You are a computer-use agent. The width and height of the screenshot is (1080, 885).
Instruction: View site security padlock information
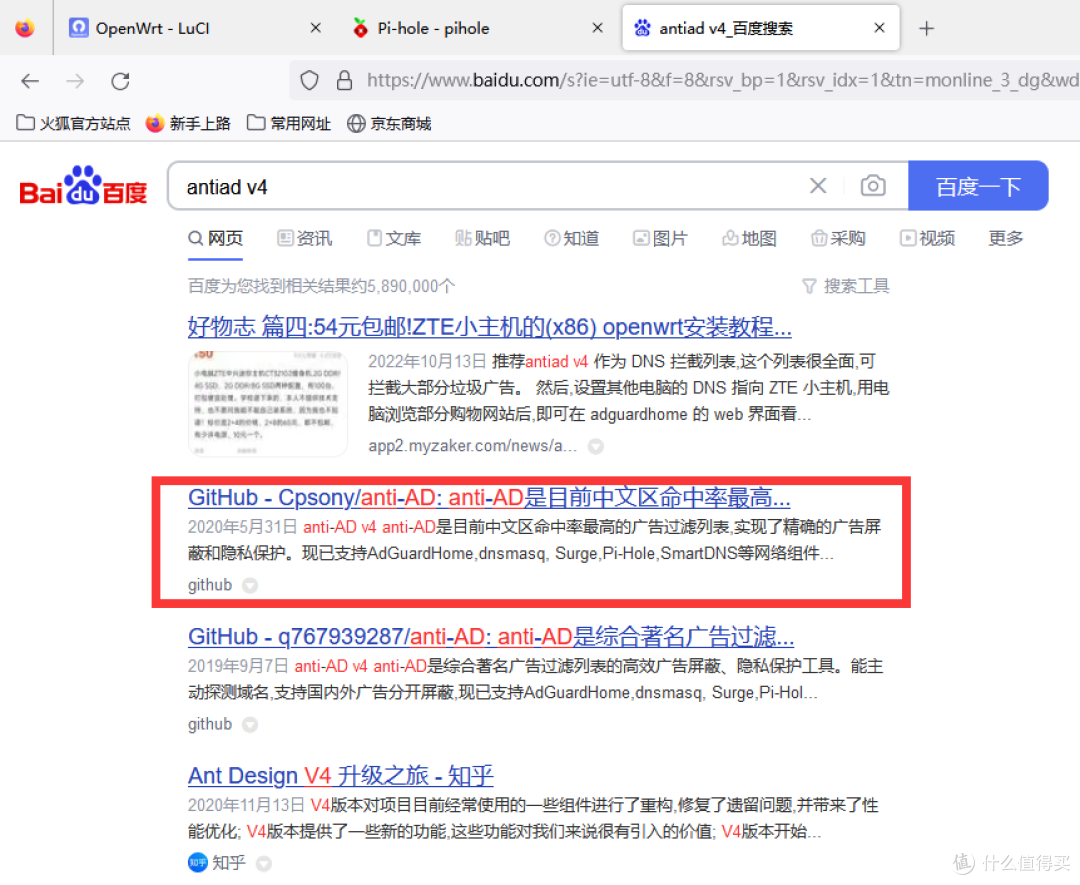click(344, 81)
